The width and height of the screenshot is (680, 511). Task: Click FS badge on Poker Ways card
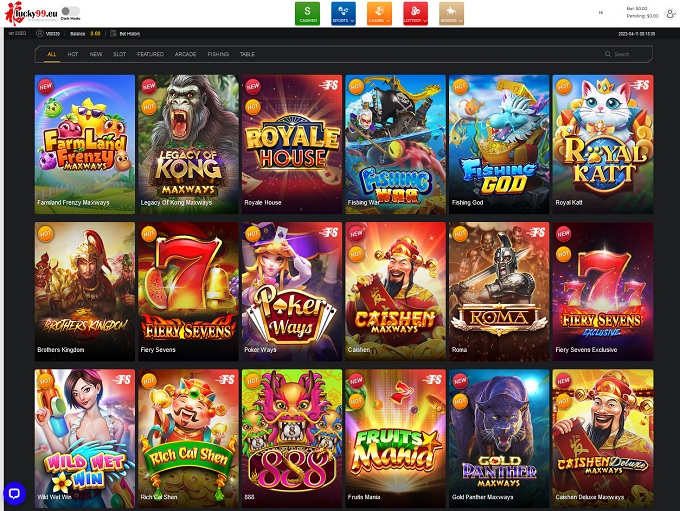tap(328, 233)
